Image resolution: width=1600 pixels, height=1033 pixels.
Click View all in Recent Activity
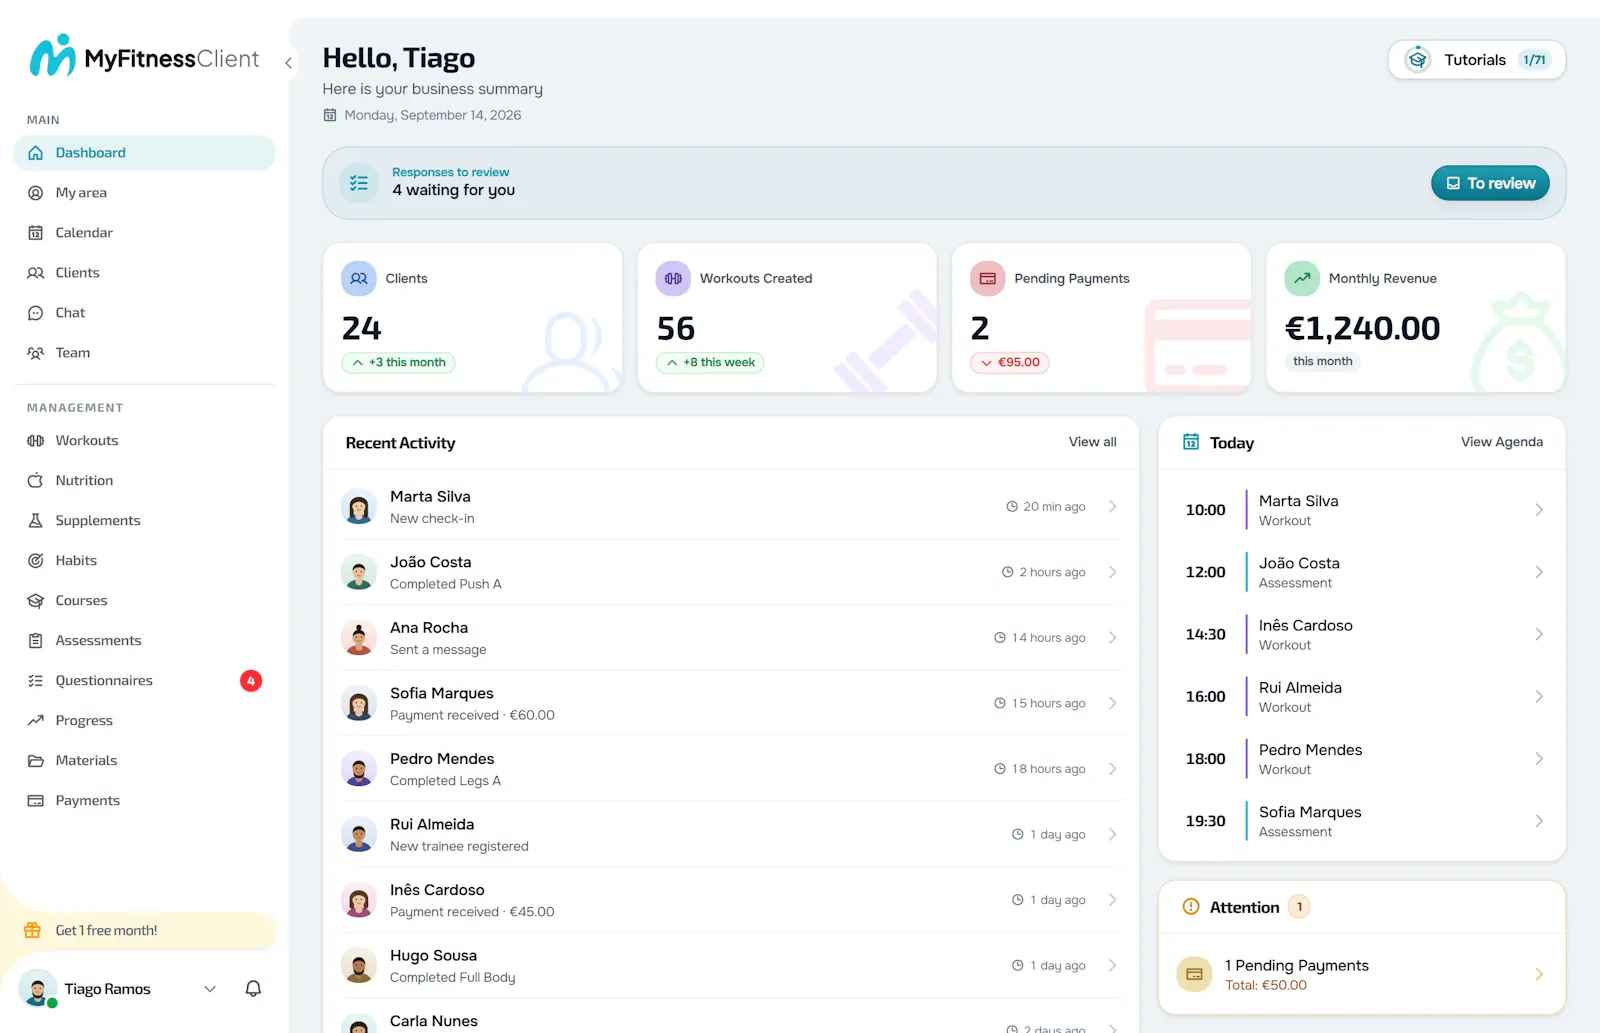pyautogui.click(x=1092, y=442)
